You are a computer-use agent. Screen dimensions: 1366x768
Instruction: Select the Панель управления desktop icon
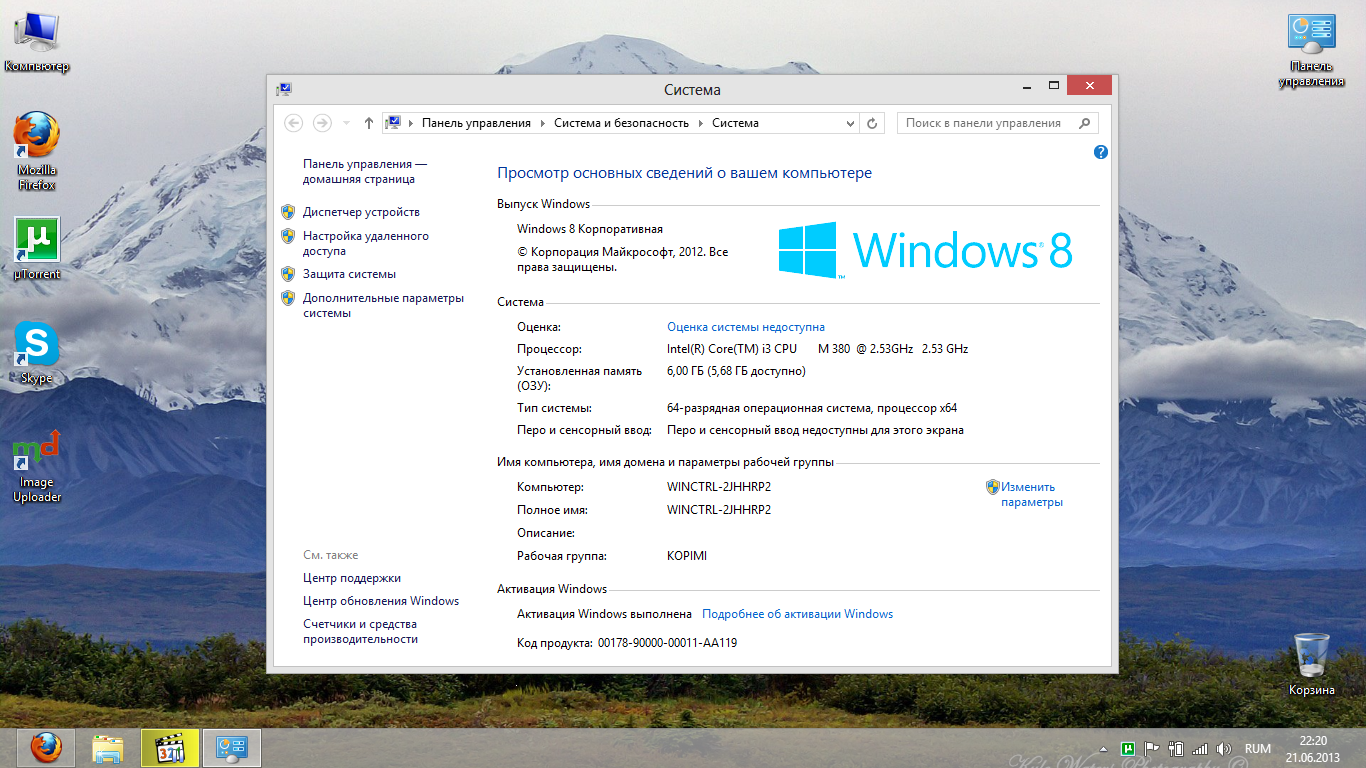pyautogui.click(x=1311, y=51)
